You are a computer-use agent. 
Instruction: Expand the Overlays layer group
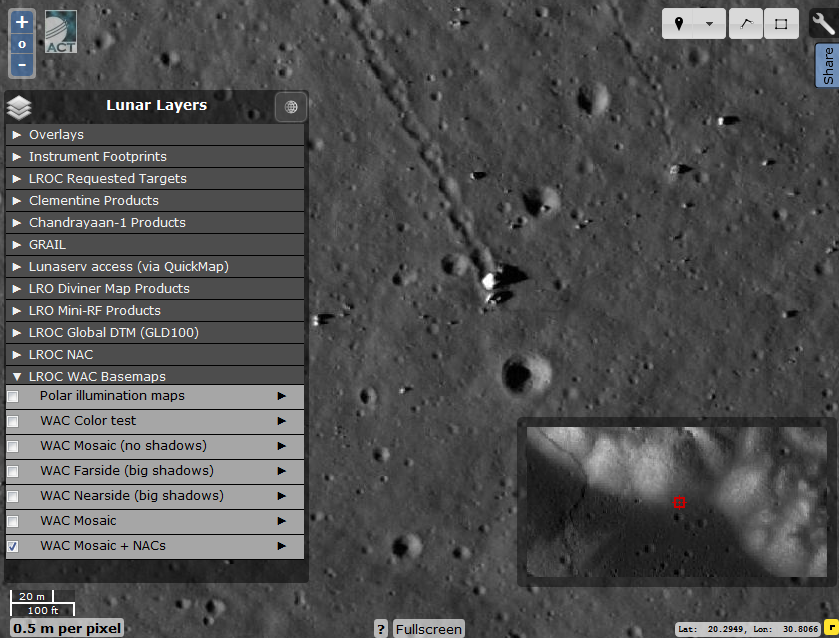155,134
